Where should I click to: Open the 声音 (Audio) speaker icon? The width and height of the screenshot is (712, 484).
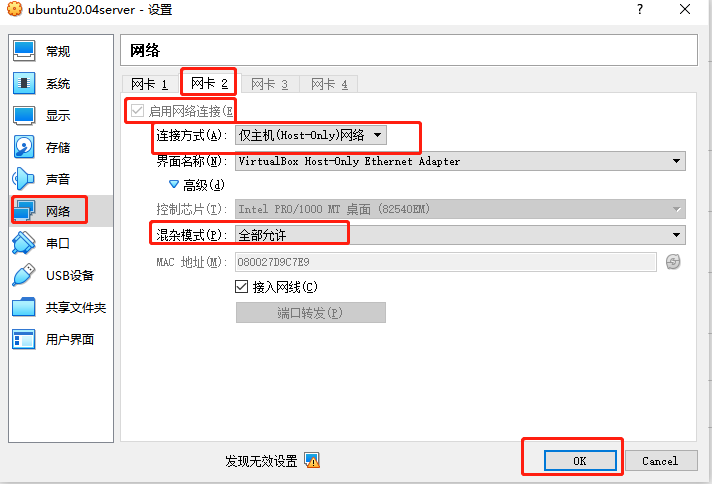24,179
